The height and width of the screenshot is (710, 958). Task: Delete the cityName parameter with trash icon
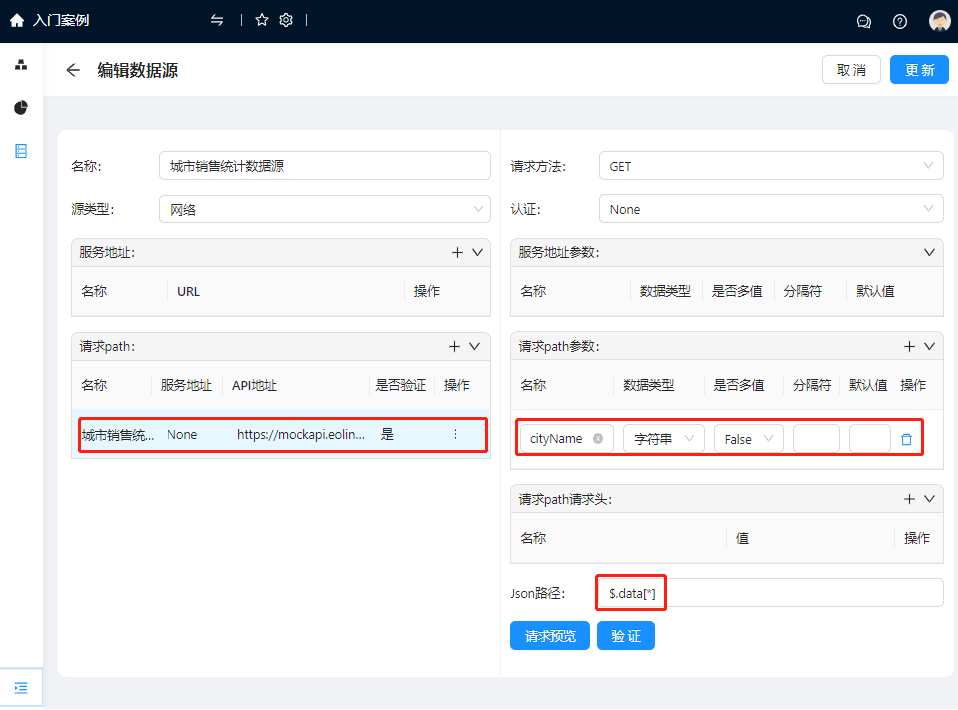pos(906,439)
